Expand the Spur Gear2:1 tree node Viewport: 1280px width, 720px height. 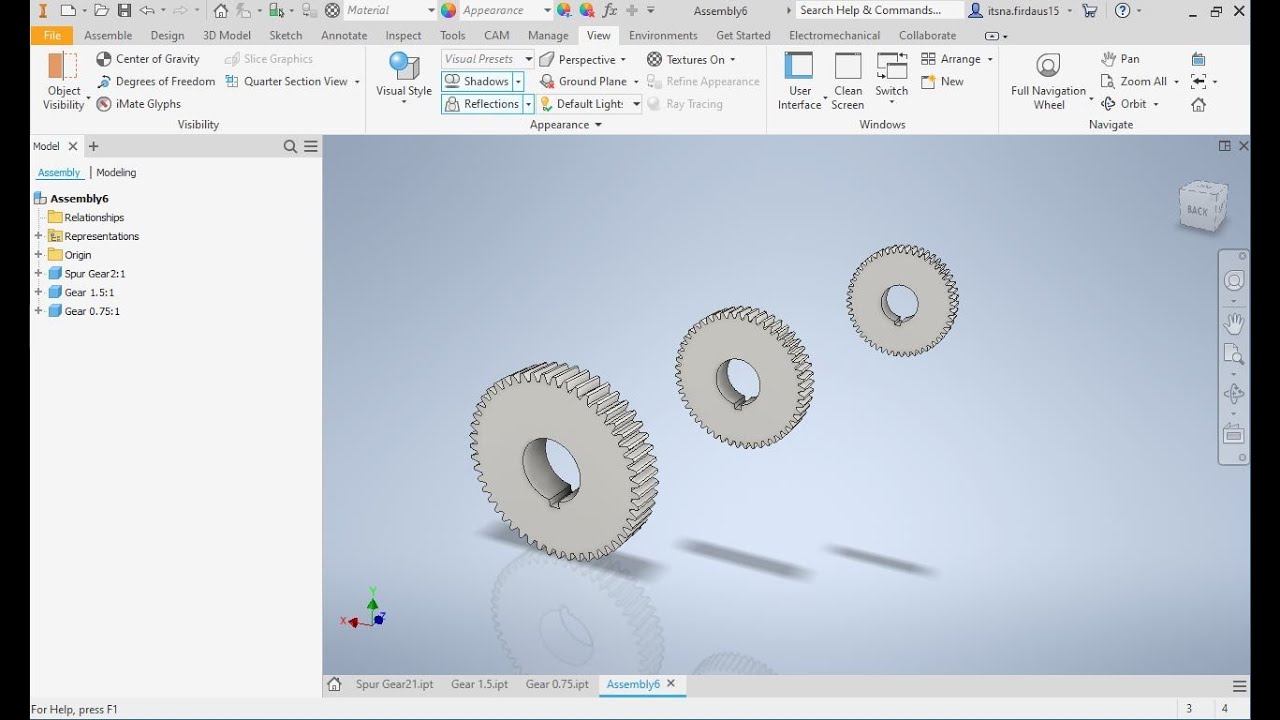38,273
